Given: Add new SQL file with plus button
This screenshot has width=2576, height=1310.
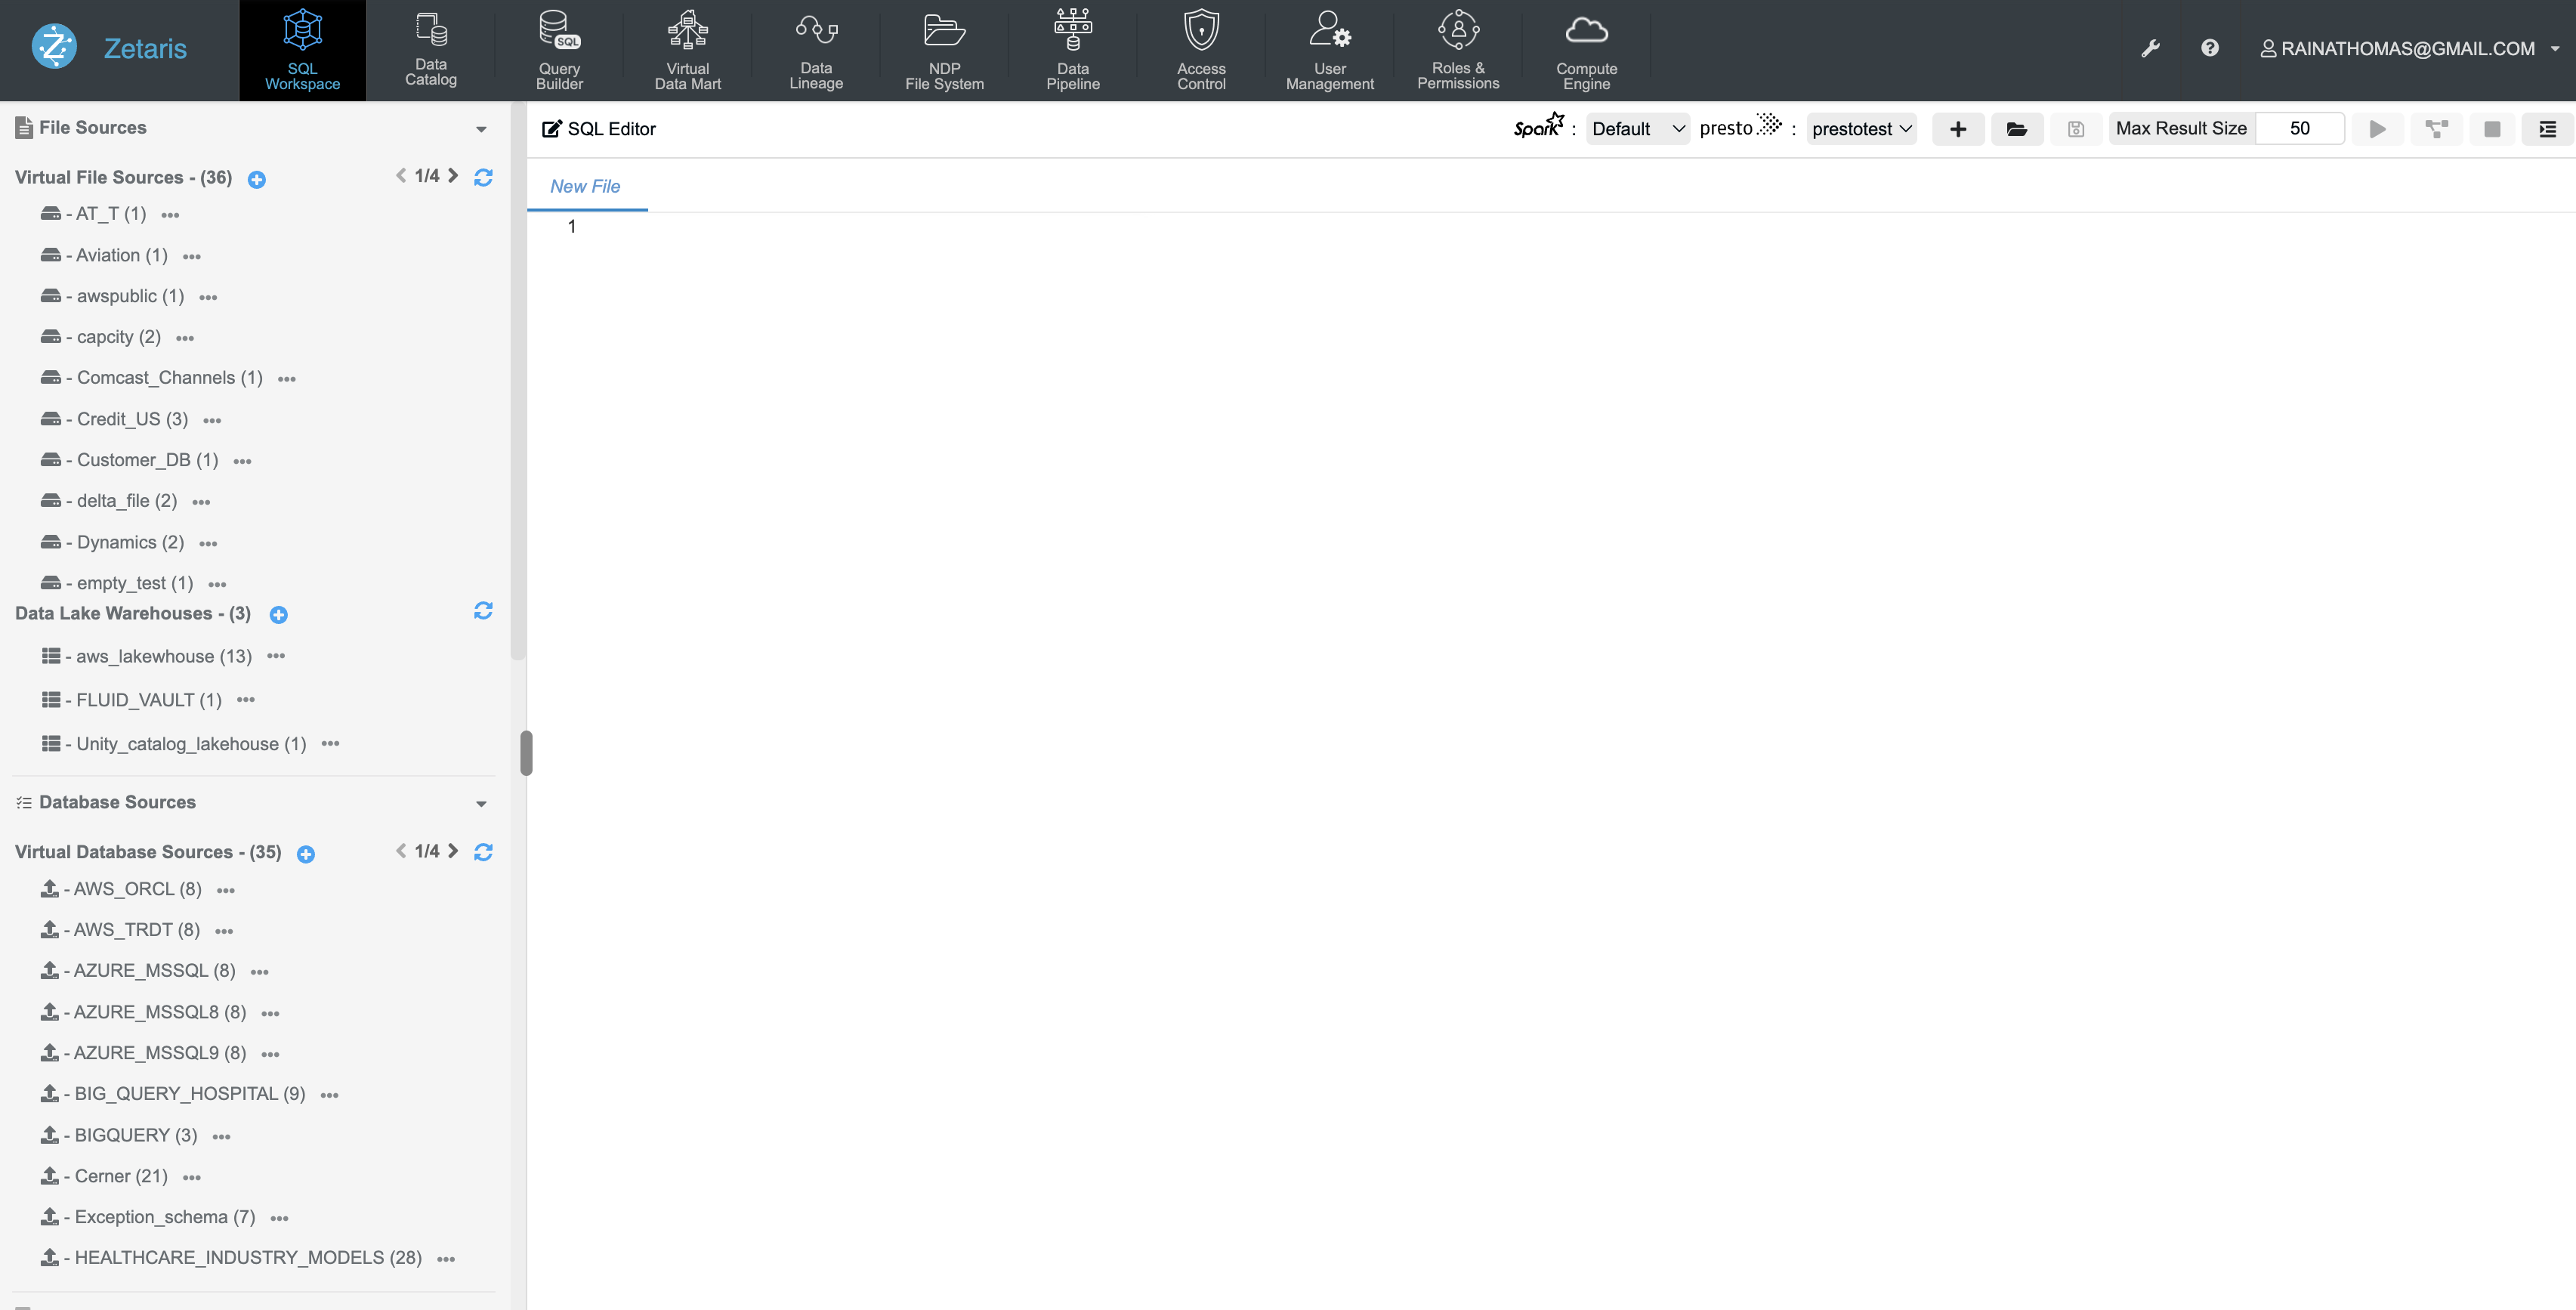Looking at the screenshot, I should tap(1957, 129).
